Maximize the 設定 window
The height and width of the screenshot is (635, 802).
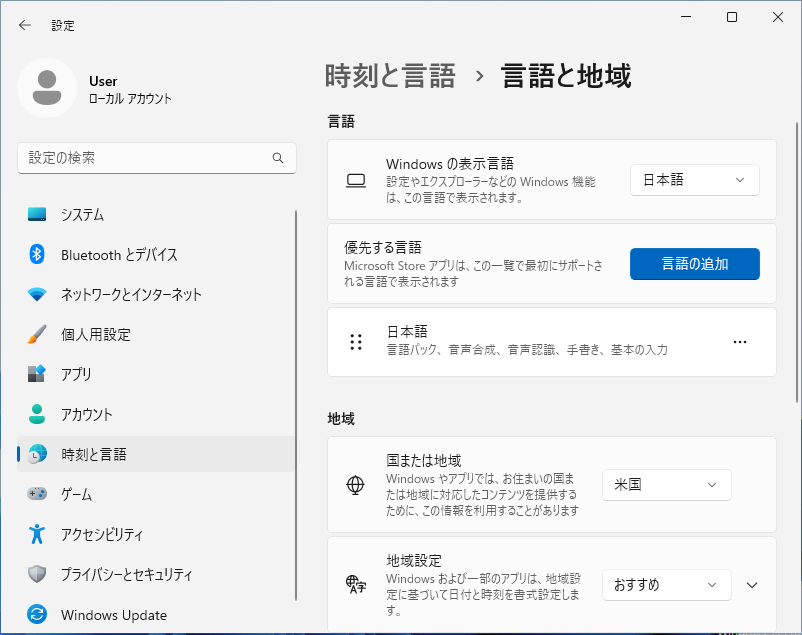point(732,17)
